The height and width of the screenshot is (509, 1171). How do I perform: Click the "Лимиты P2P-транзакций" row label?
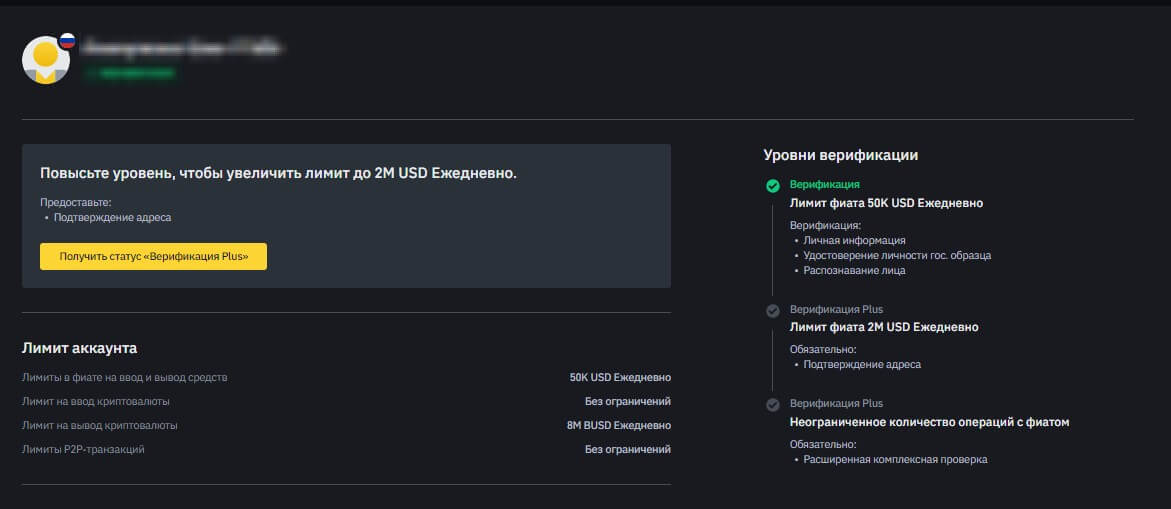83,450
